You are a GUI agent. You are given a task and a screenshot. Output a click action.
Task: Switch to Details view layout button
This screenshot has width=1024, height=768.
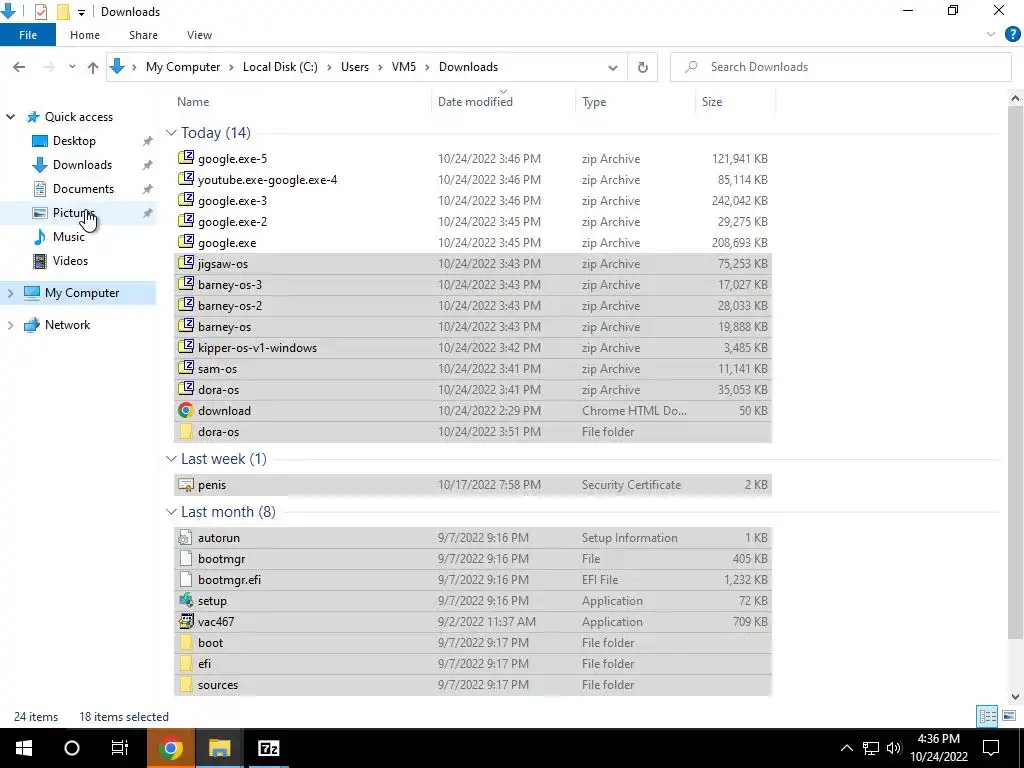coord(987,716)
